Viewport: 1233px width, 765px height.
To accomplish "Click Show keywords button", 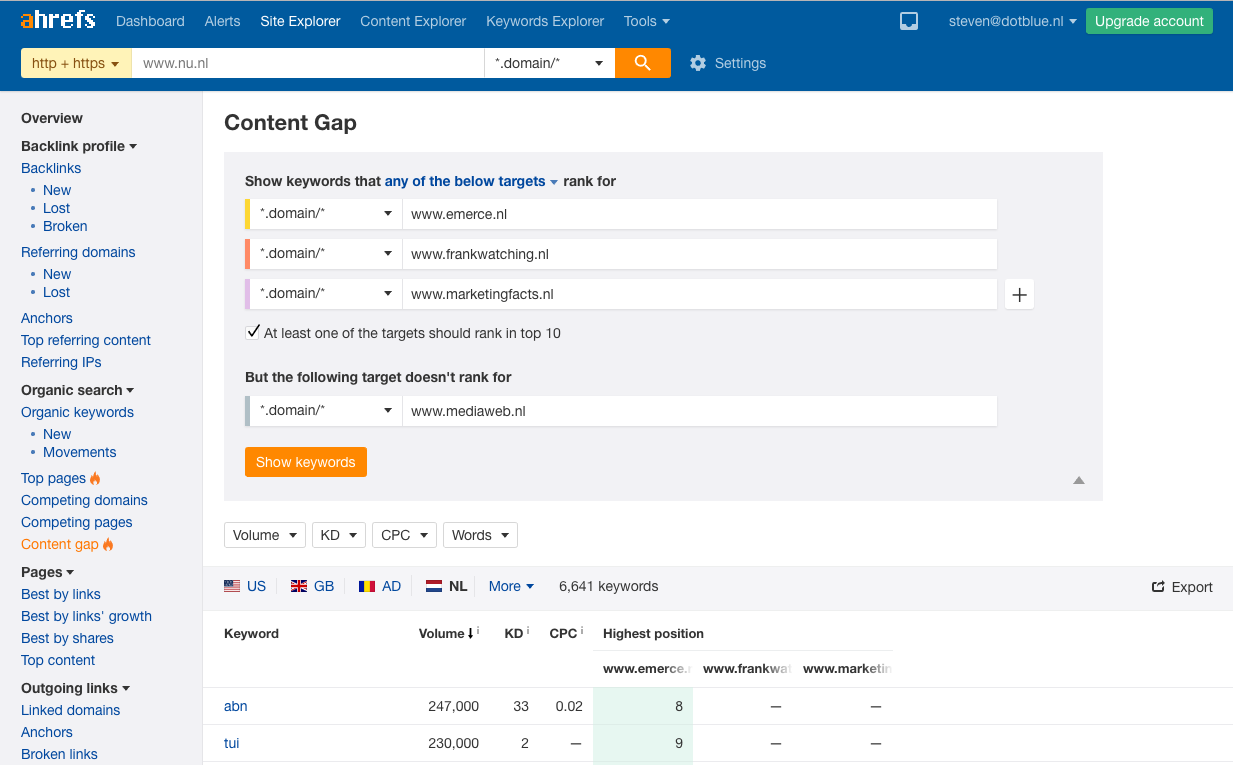I will [306, 462].
